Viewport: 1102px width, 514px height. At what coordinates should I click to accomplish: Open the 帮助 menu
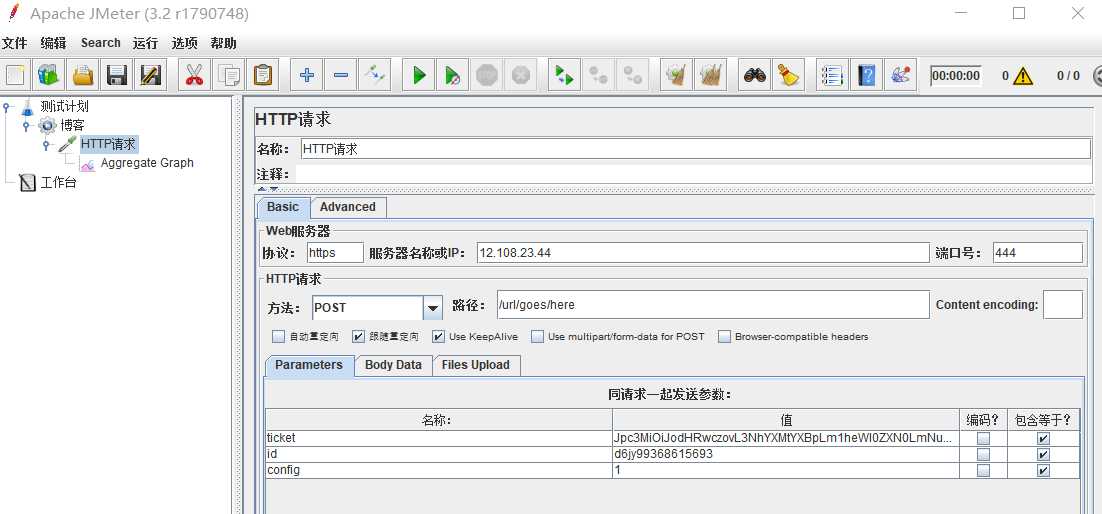223,43
